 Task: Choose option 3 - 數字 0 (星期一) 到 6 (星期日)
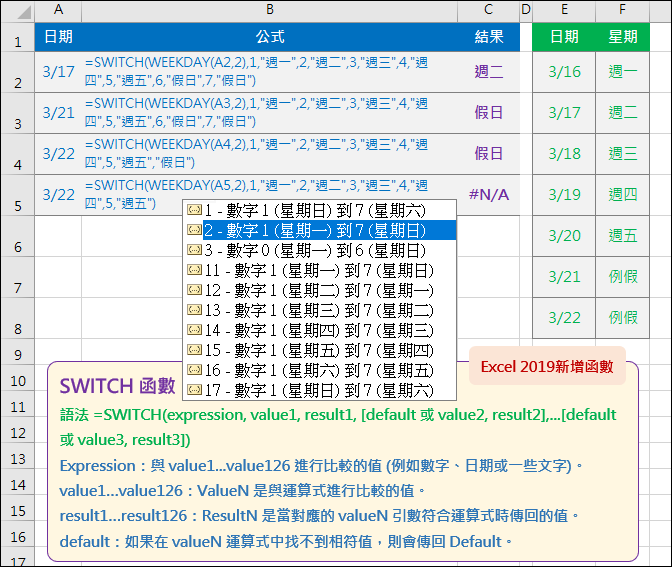tap(319, 250)
